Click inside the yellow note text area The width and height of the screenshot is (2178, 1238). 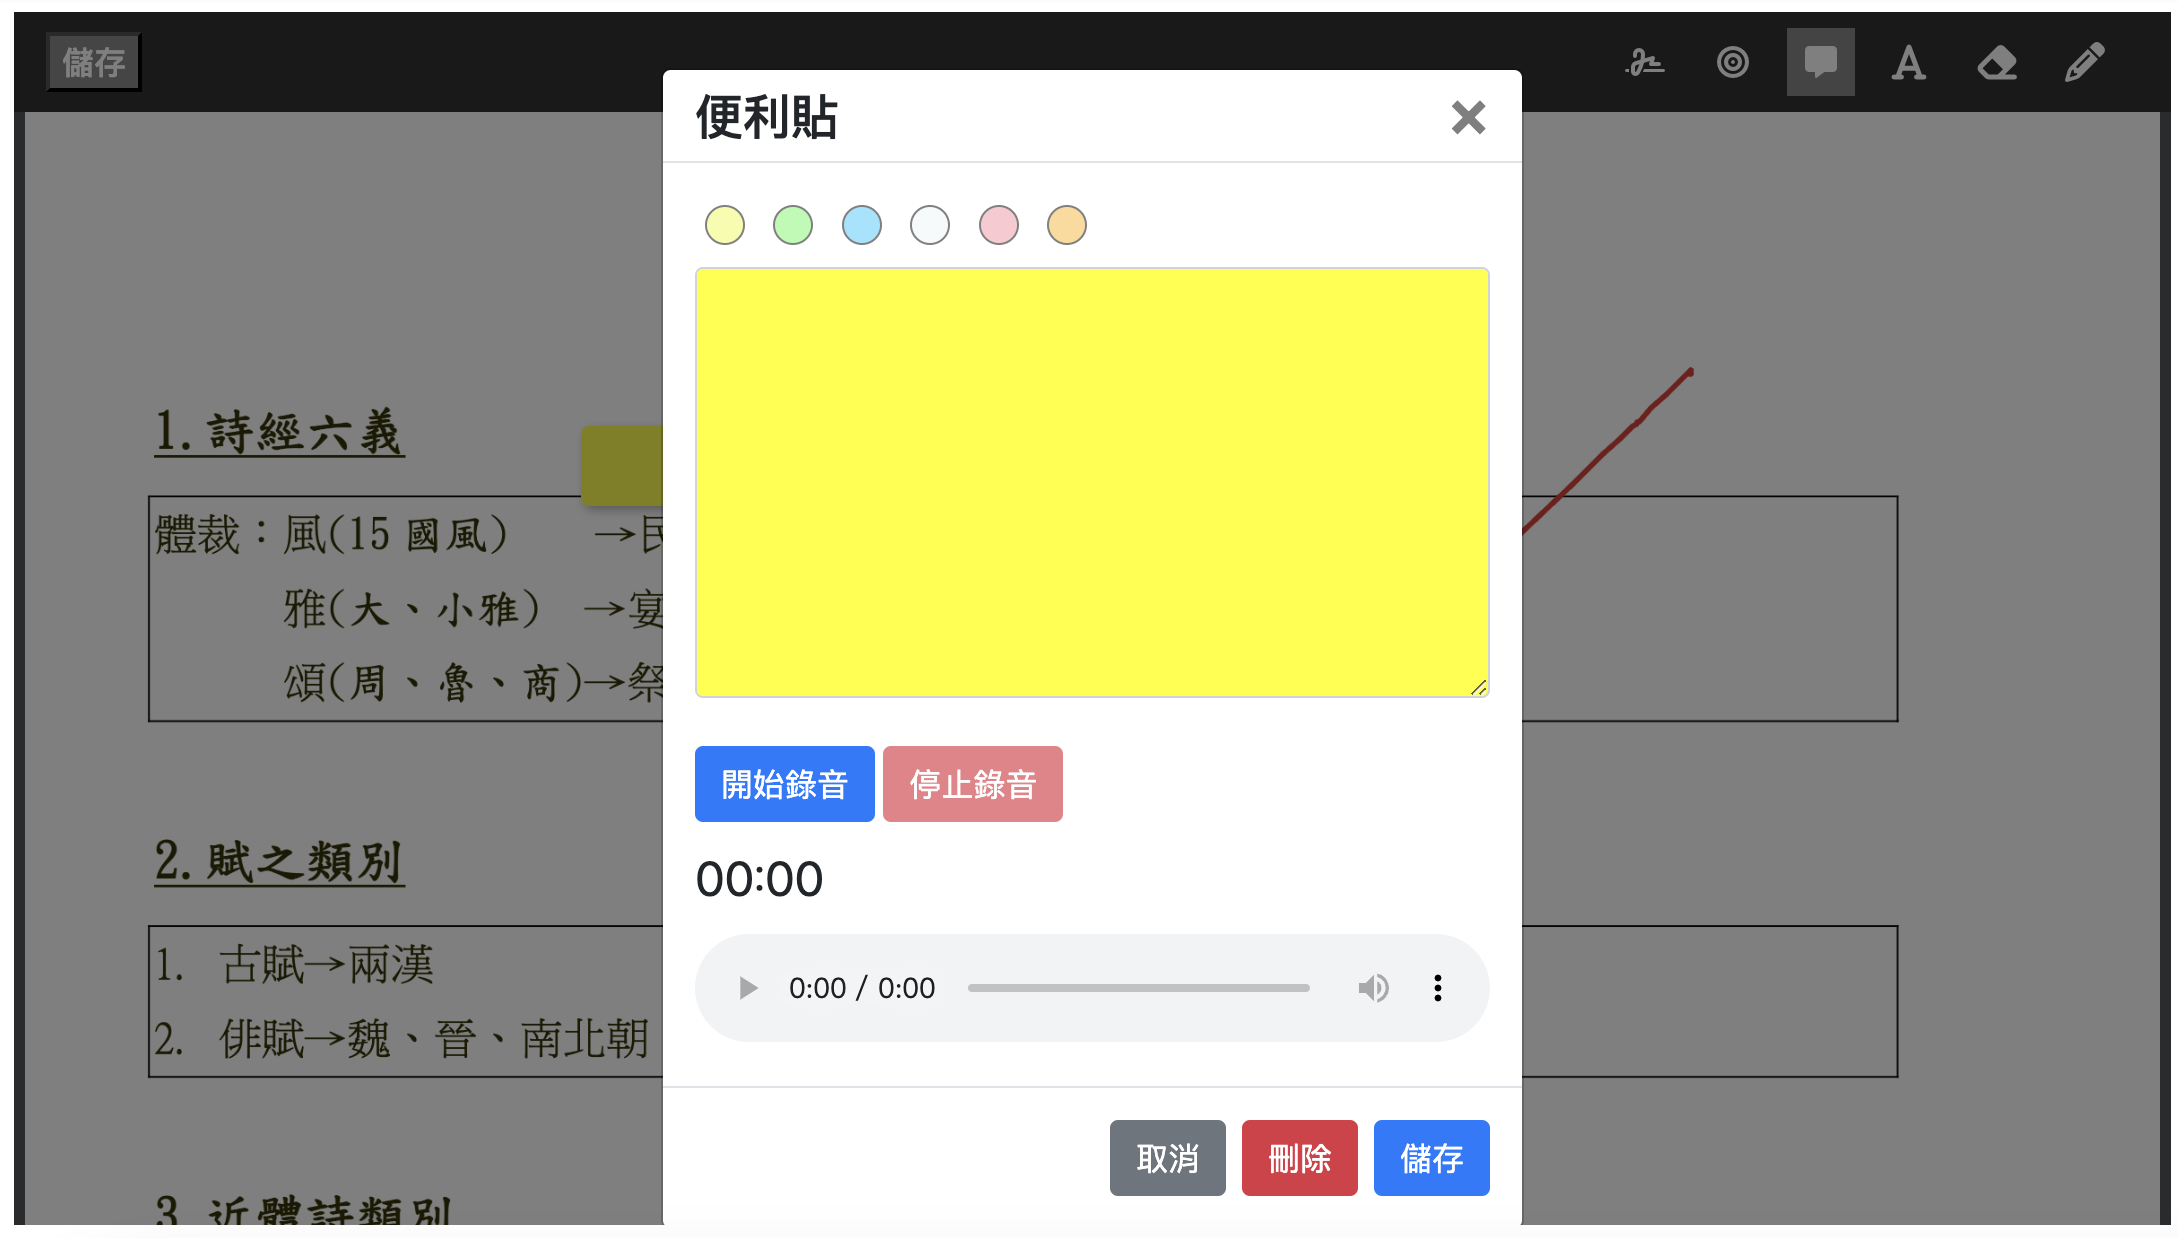pyautogui.click(x=1092, y=482)
